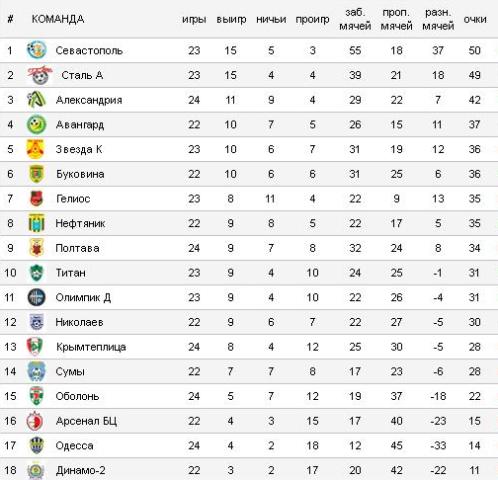Viewport: 498px width, 480px height.
Task: Open the Николаев team name
Action: click(79, 322)
